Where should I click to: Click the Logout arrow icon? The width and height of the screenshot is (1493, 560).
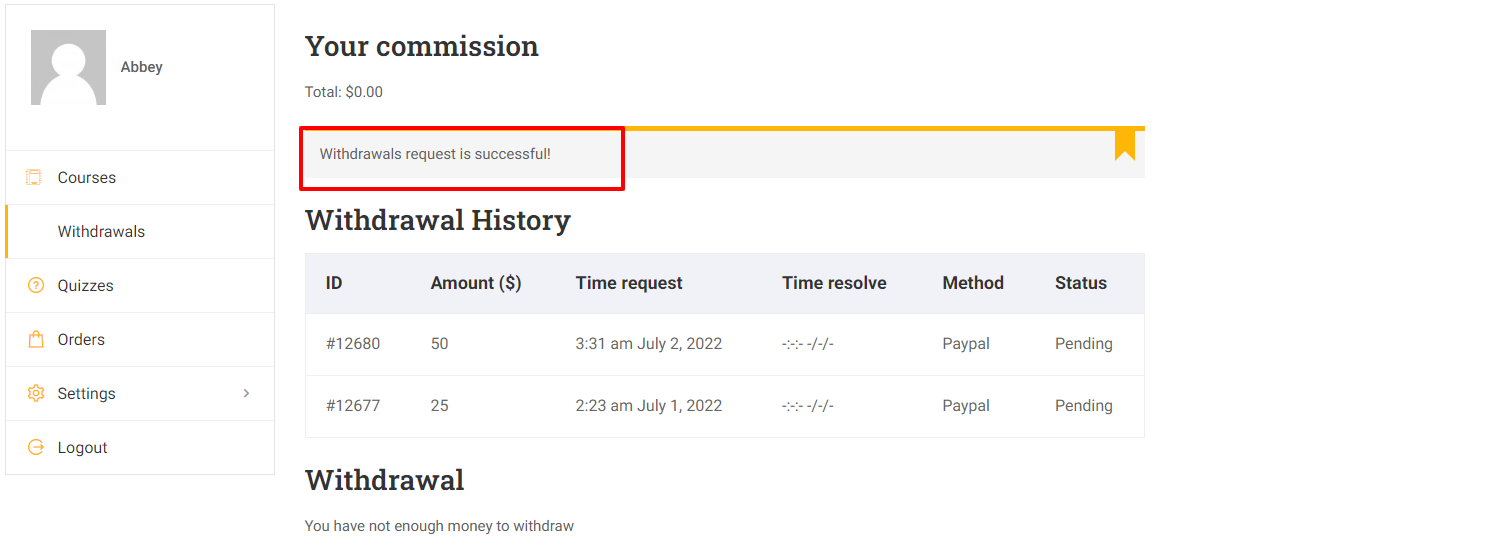coord(36,447)
